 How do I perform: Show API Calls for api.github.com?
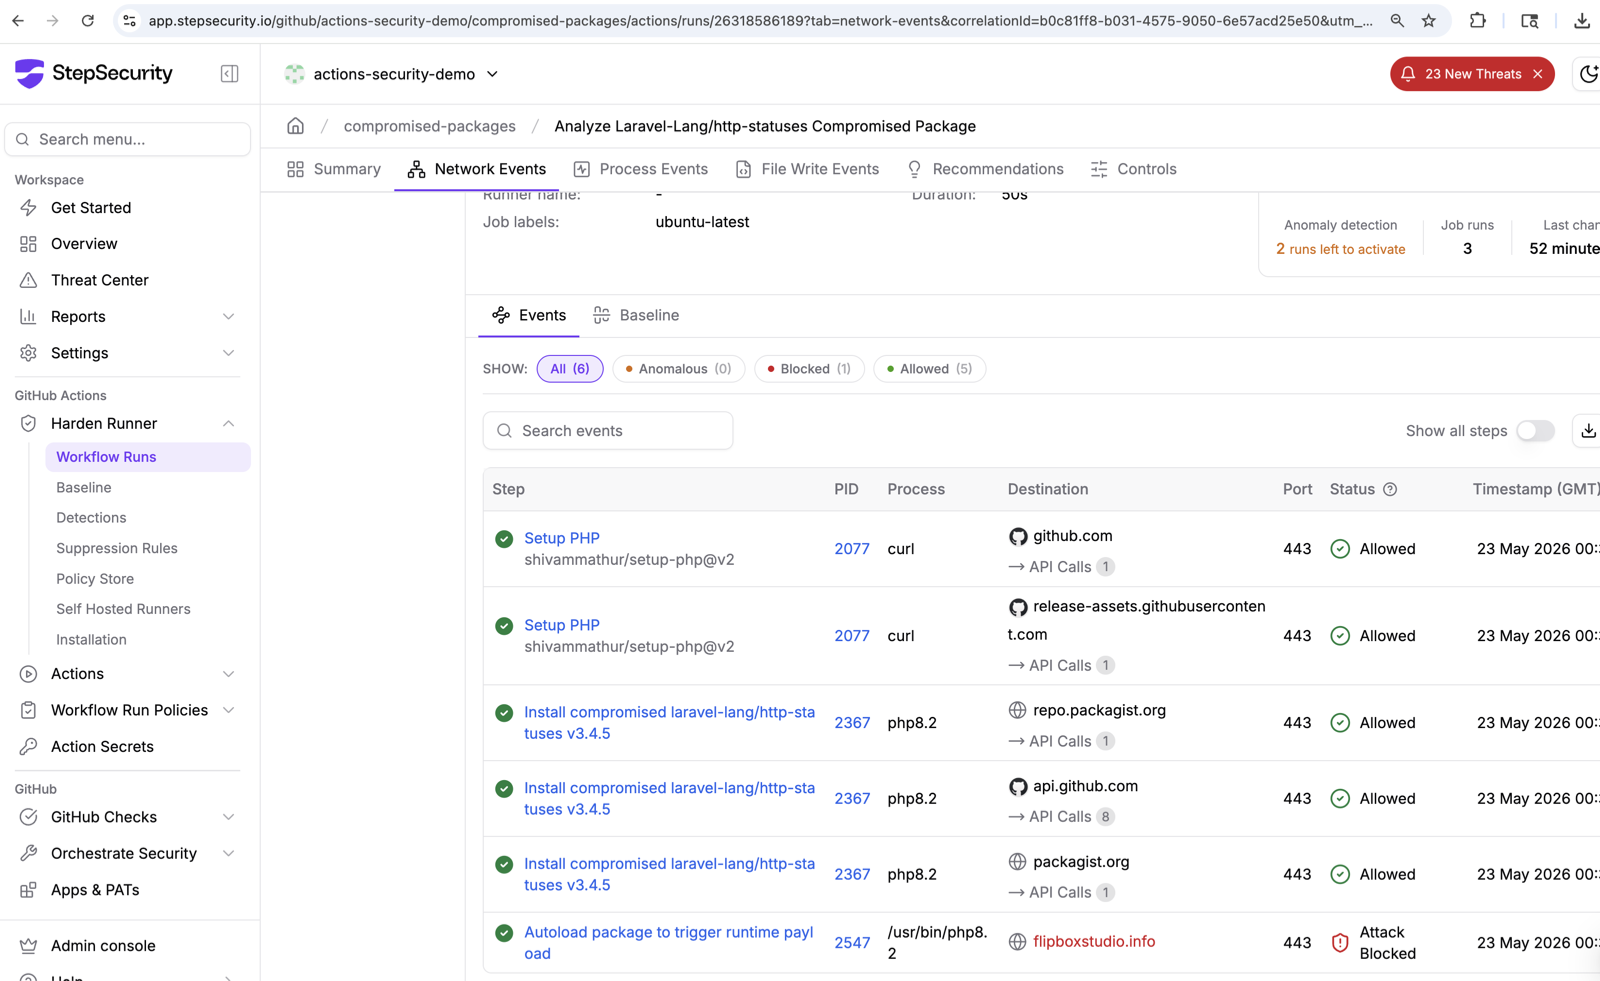click(x=1061, y=817)
